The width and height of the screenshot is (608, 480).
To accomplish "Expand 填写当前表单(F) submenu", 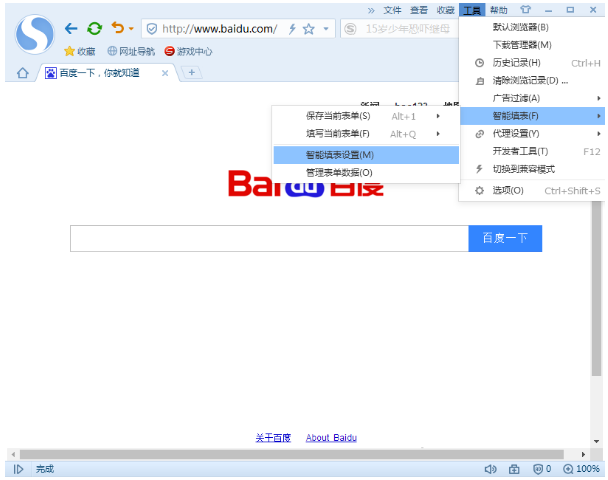I will point(366,134).
